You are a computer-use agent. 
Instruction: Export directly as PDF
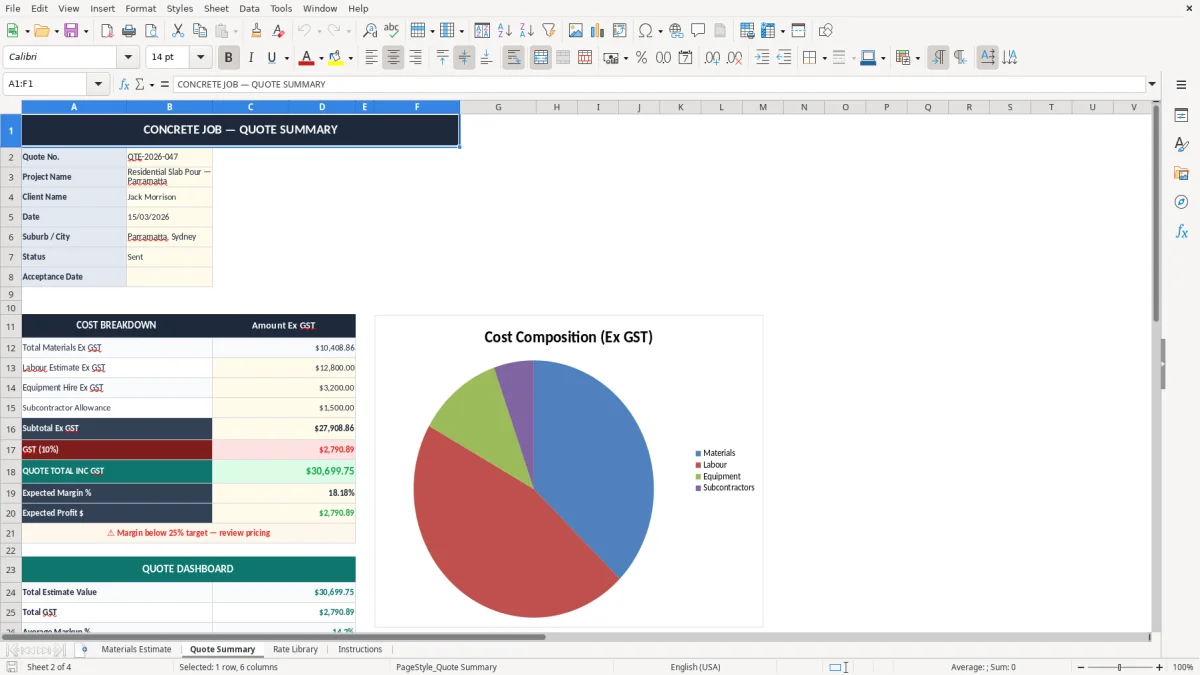[107, 31]
